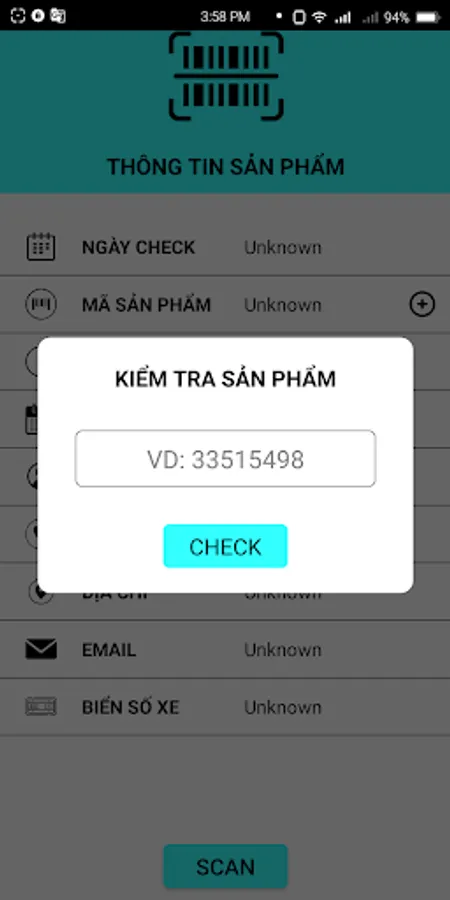Tap the CHECK button in dialog
The height and width of the screenshot is (900, 450).
(225, 546)
